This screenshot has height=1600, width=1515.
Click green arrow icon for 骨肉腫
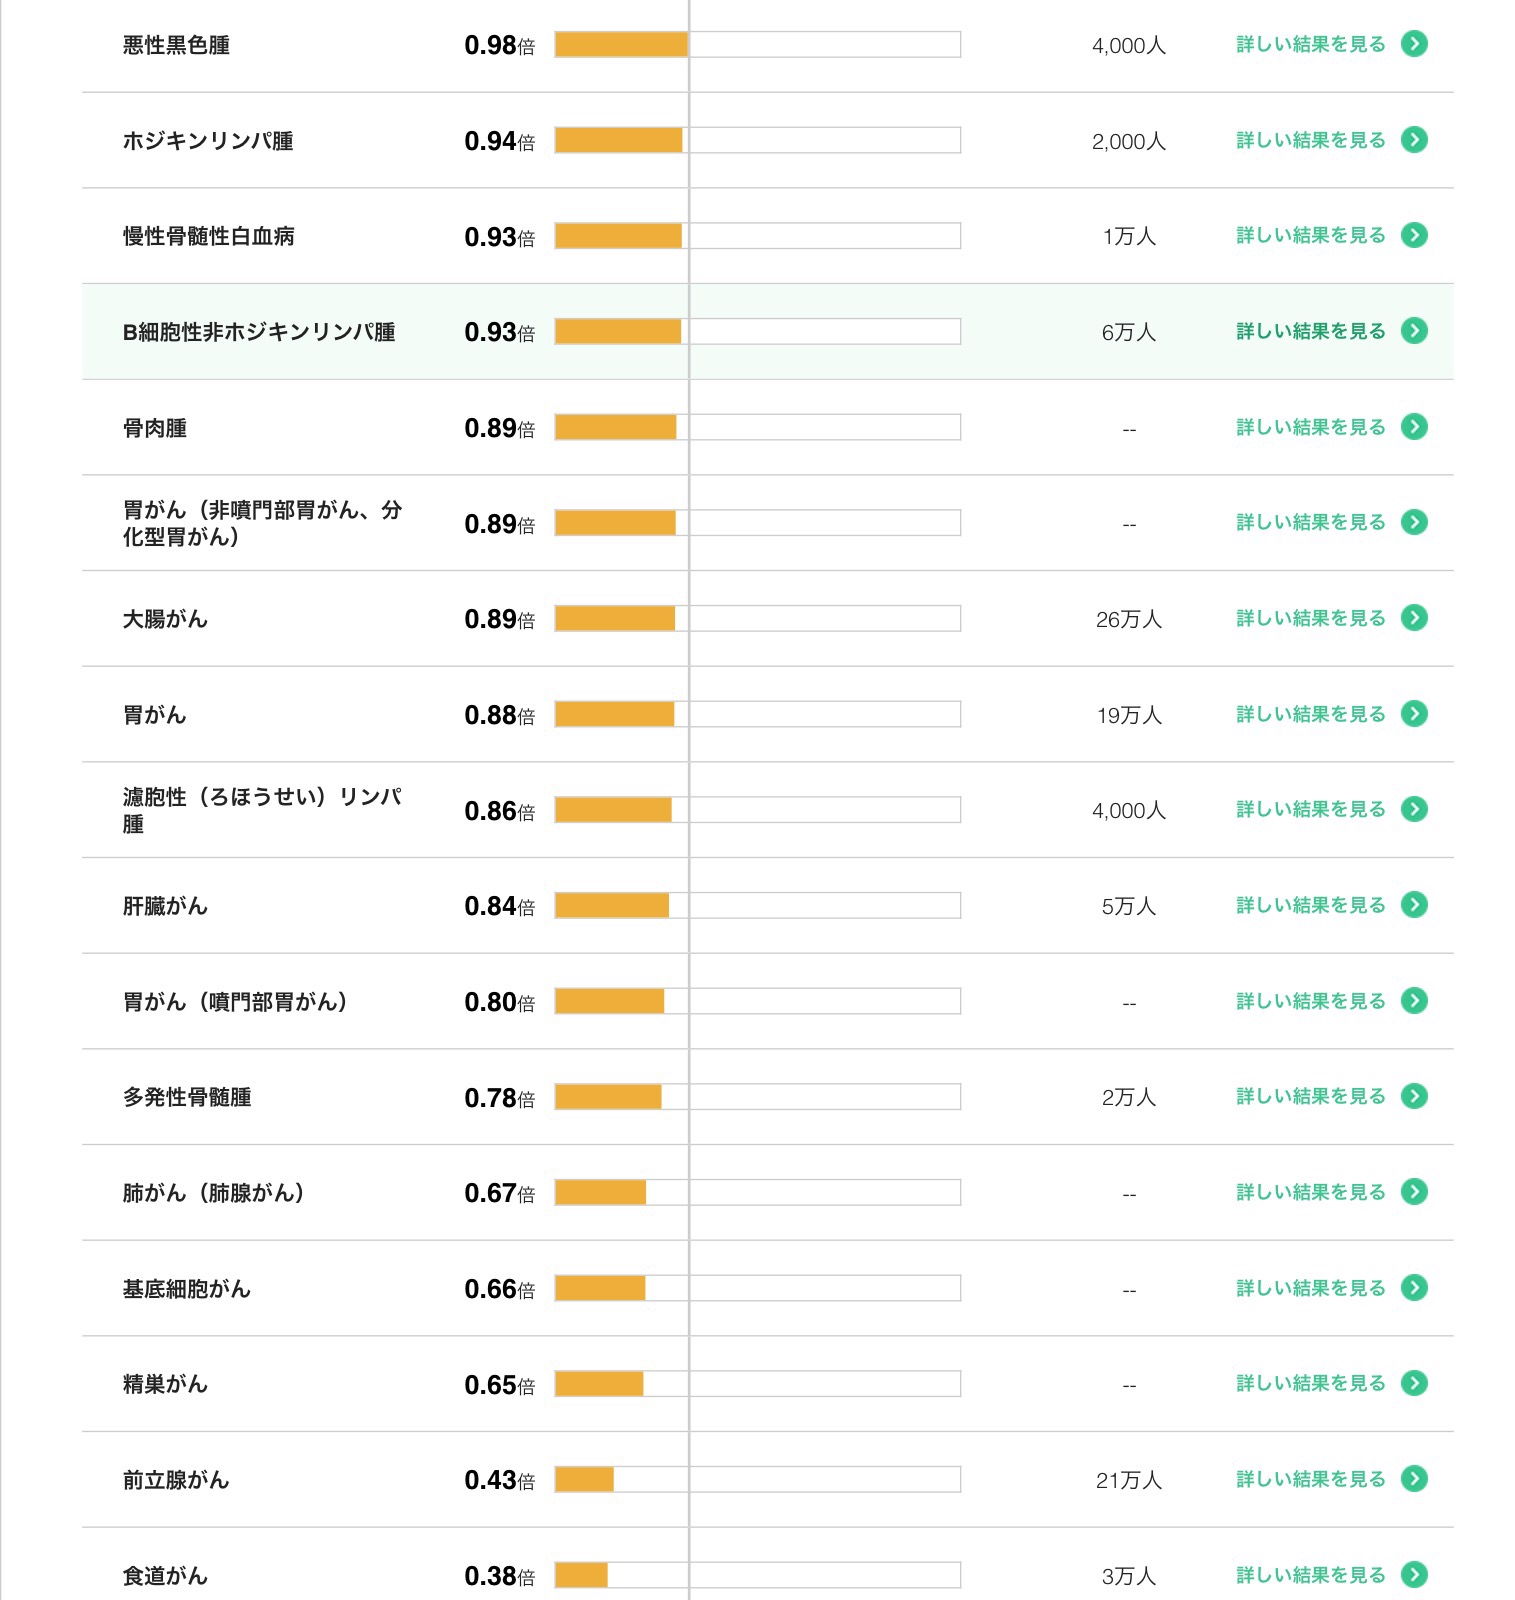tap(1414, 427)
